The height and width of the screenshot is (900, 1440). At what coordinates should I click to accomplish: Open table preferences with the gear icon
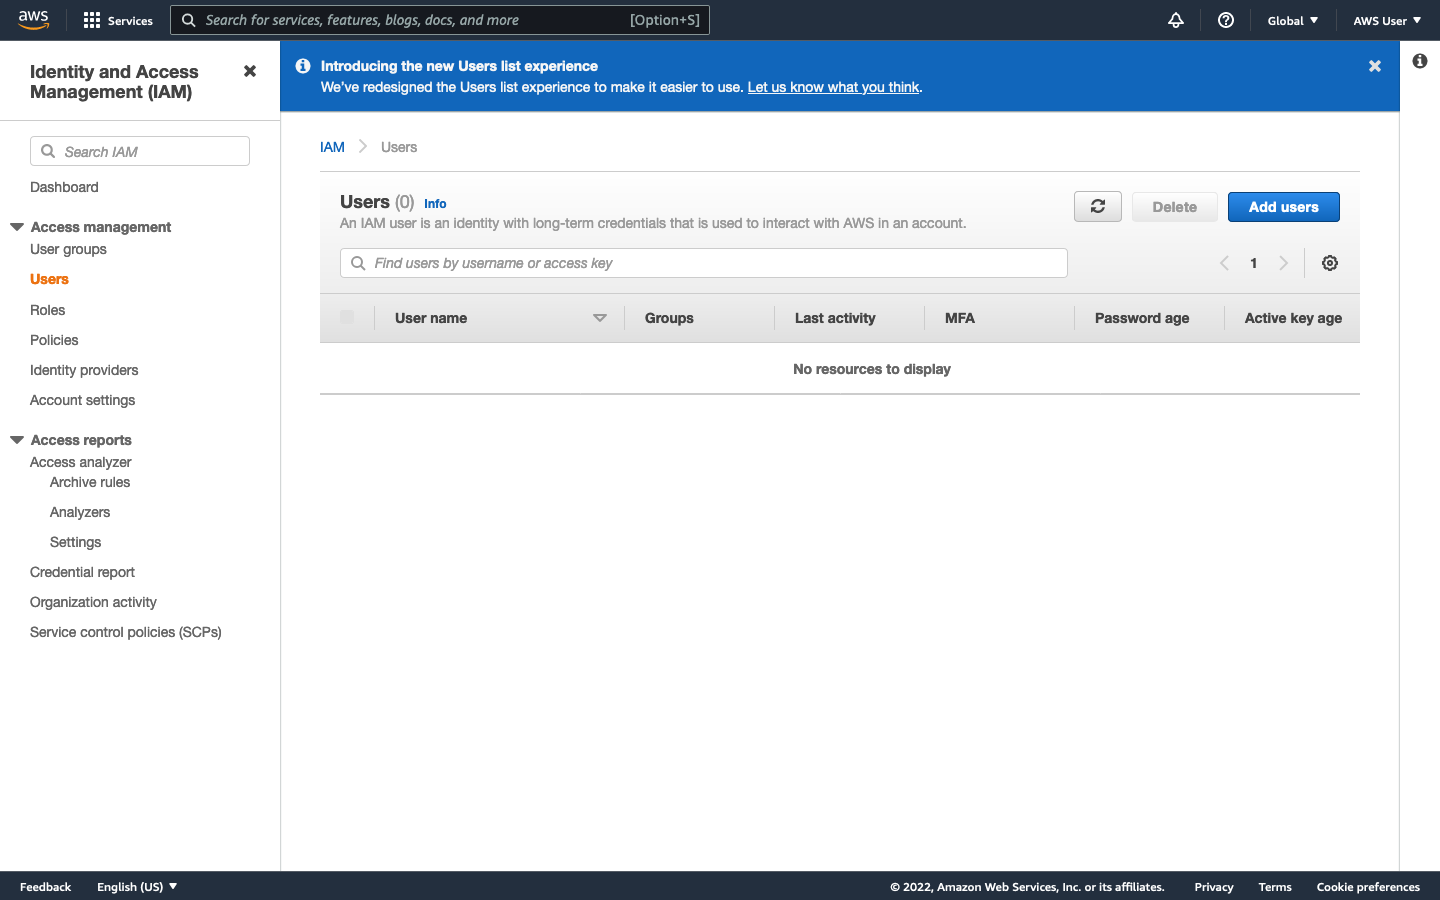(1329, 262)
